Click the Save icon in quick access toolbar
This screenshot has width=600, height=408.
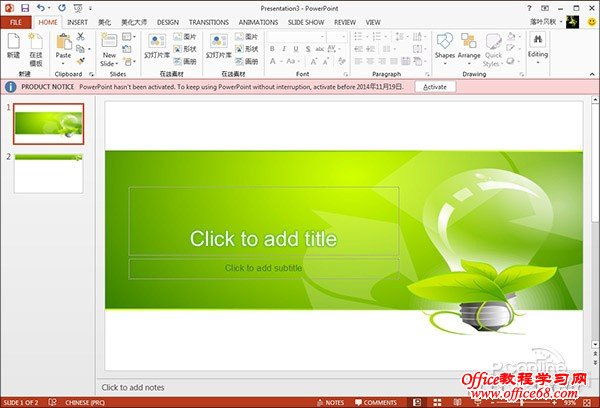(25, 8)
